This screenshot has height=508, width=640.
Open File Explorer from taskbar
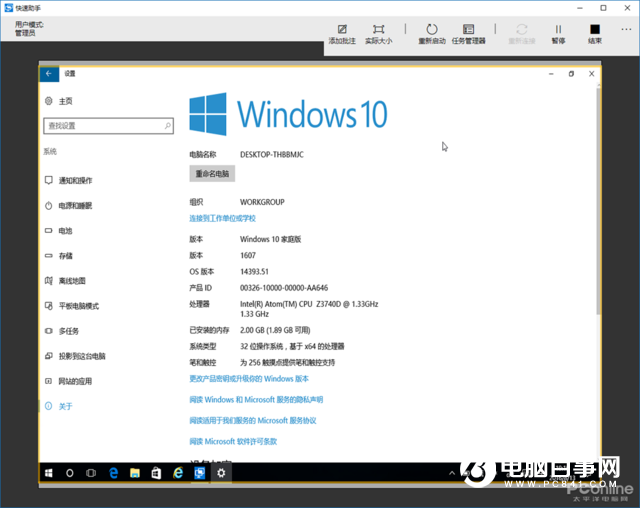(x=135, y=473)
